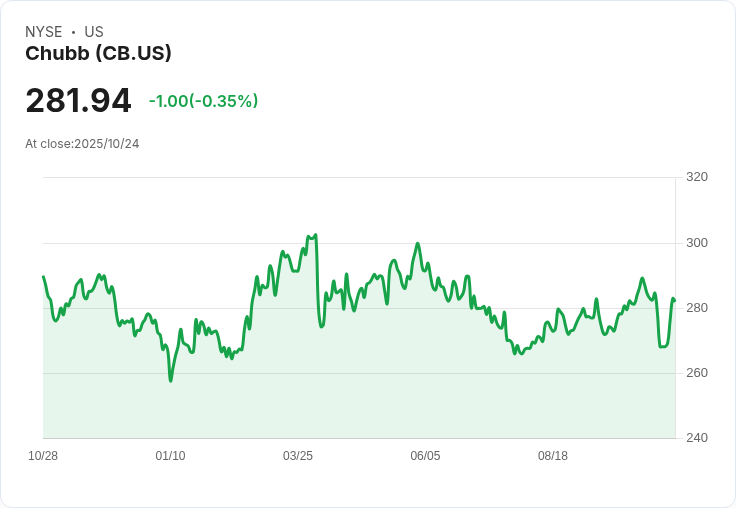Click the 03/25 date on x-axis
The height and width of the screenshot is (508, 736).
298,456
